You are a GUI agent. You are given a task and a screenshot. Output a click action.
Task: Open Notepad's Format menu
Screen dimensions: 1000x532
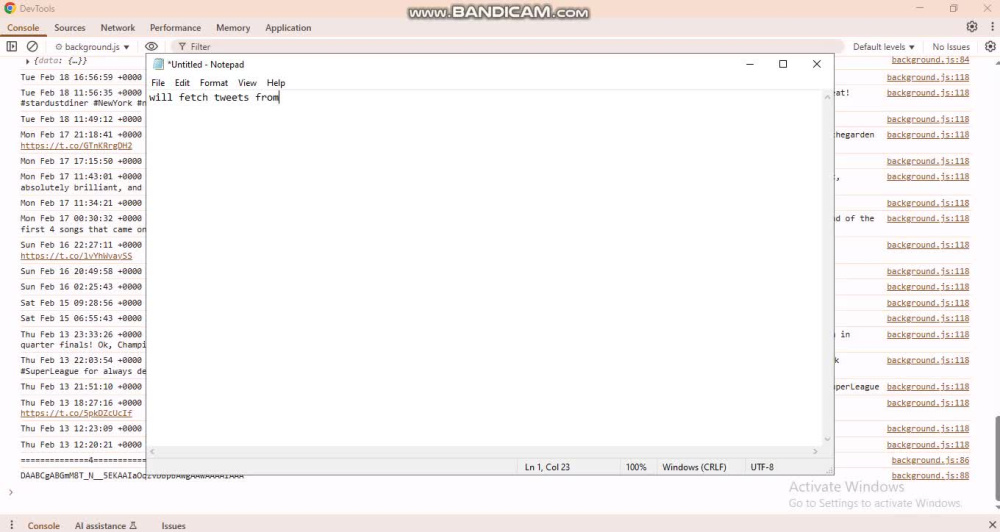[x=214, y=83]
